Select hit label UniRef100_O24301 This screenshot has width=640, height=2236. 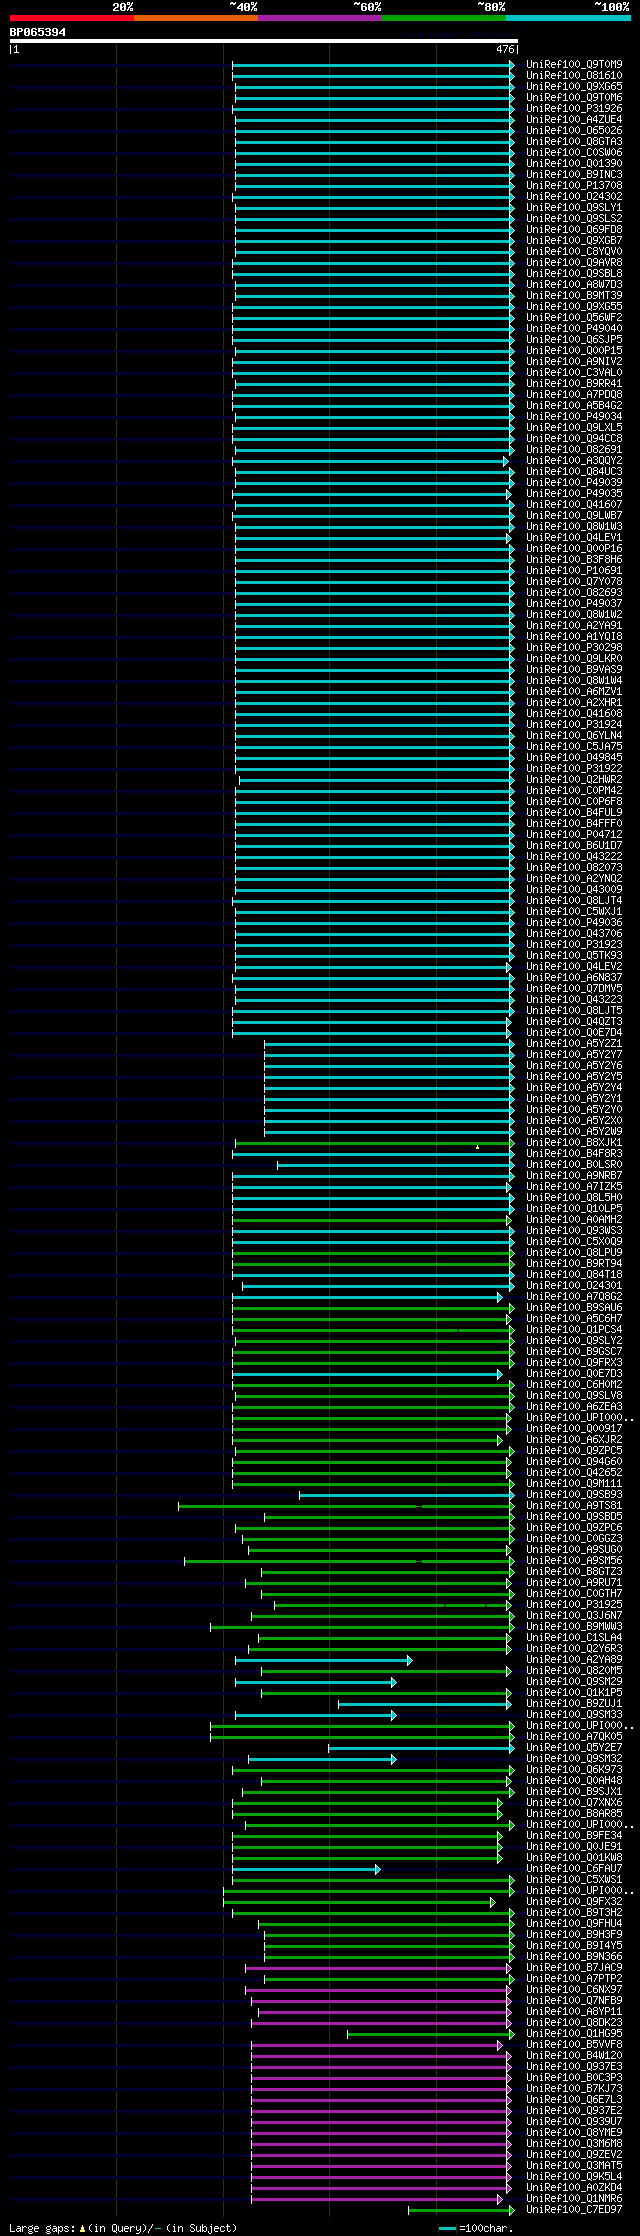coord(574,1285)
